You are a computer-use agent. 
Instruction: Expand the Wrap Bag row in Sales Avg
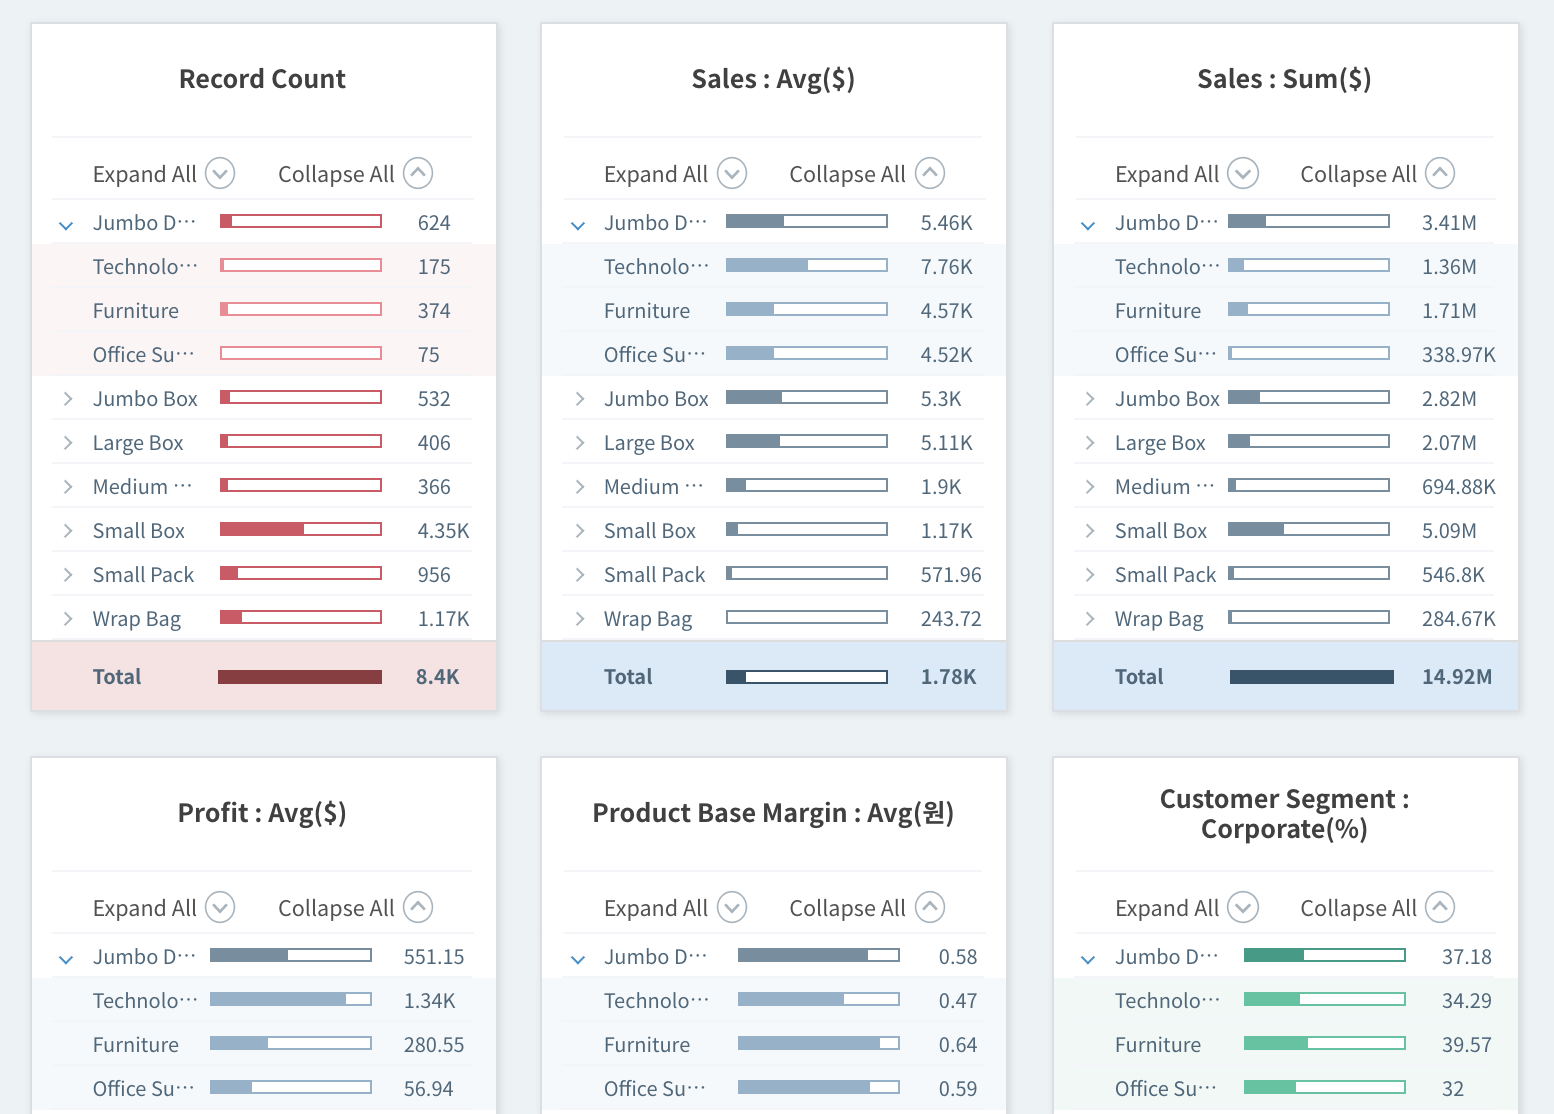pyautogui.click(x=579, y=619)
